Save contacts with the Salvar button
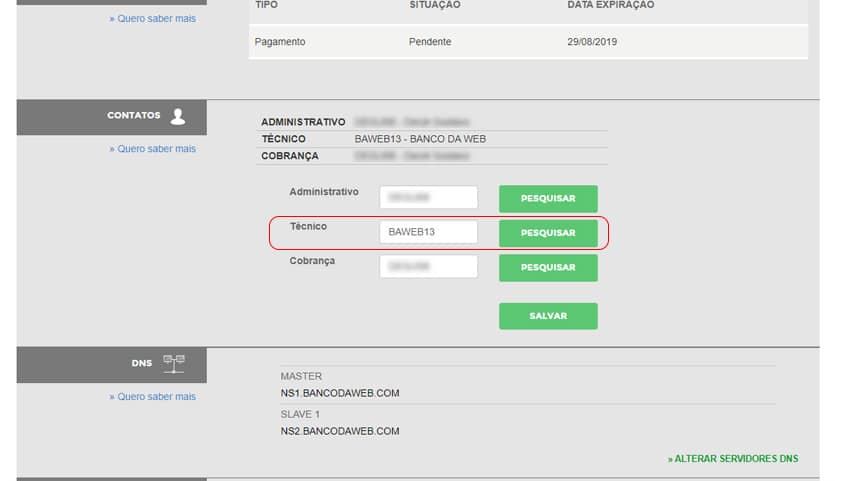Viewport: 847px width, 481px height. [x=548, y=316]
